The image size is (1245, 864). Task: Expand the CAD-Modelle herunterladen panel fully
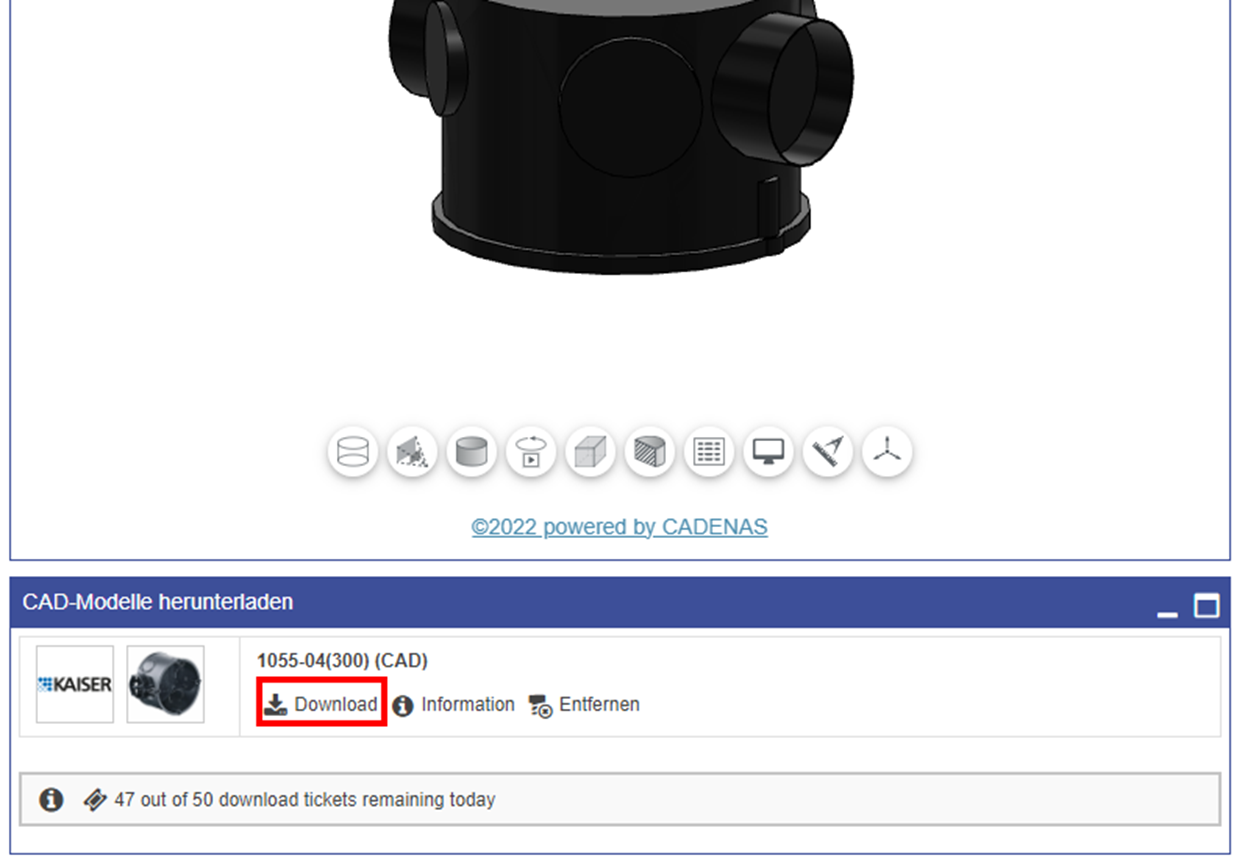(x=1207, y=606)
